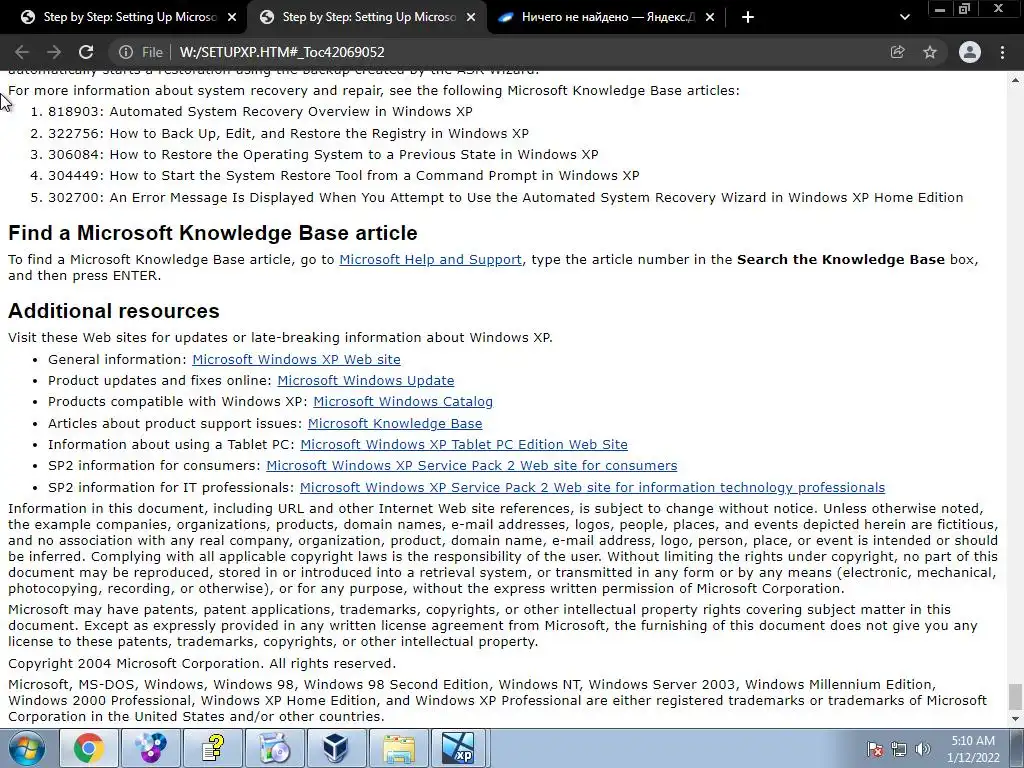Click the File info icon in address bar
The height and width of the screenshot is (768, 1024).
125,52
